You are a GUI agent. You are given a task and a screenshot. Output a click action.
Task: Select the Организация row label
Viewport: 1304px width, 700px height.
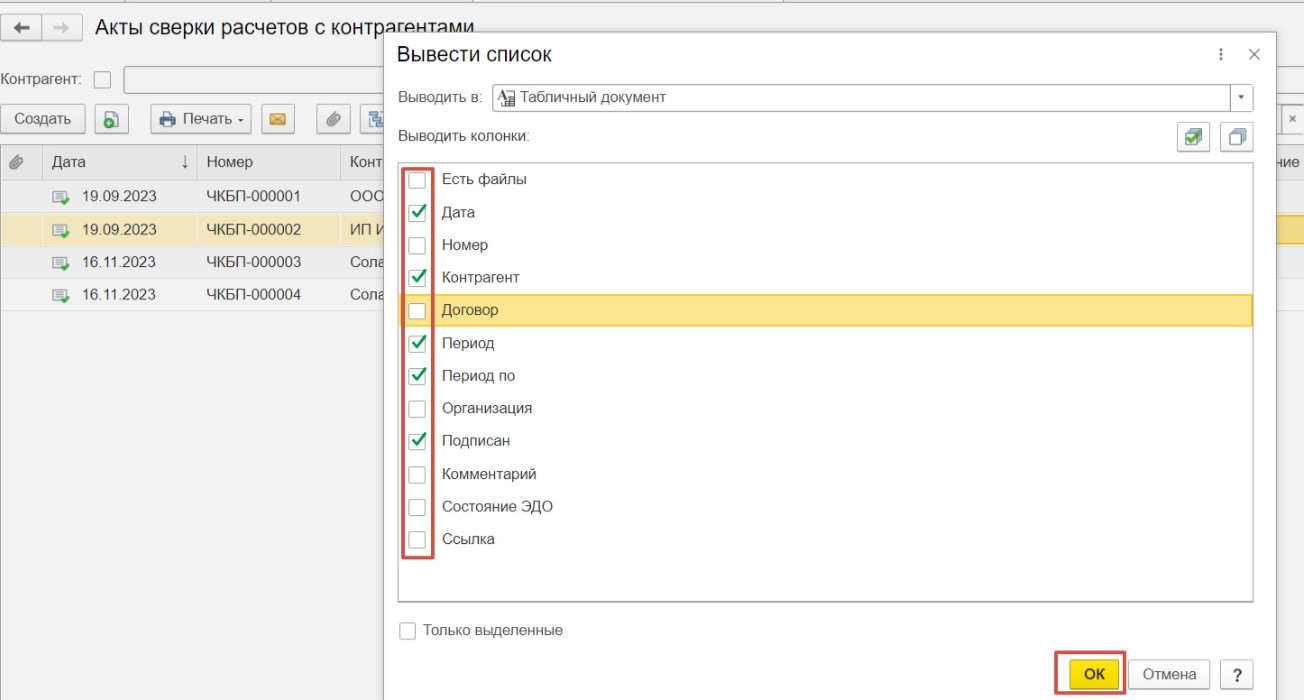pyautogui.click(x=487, y=408)
